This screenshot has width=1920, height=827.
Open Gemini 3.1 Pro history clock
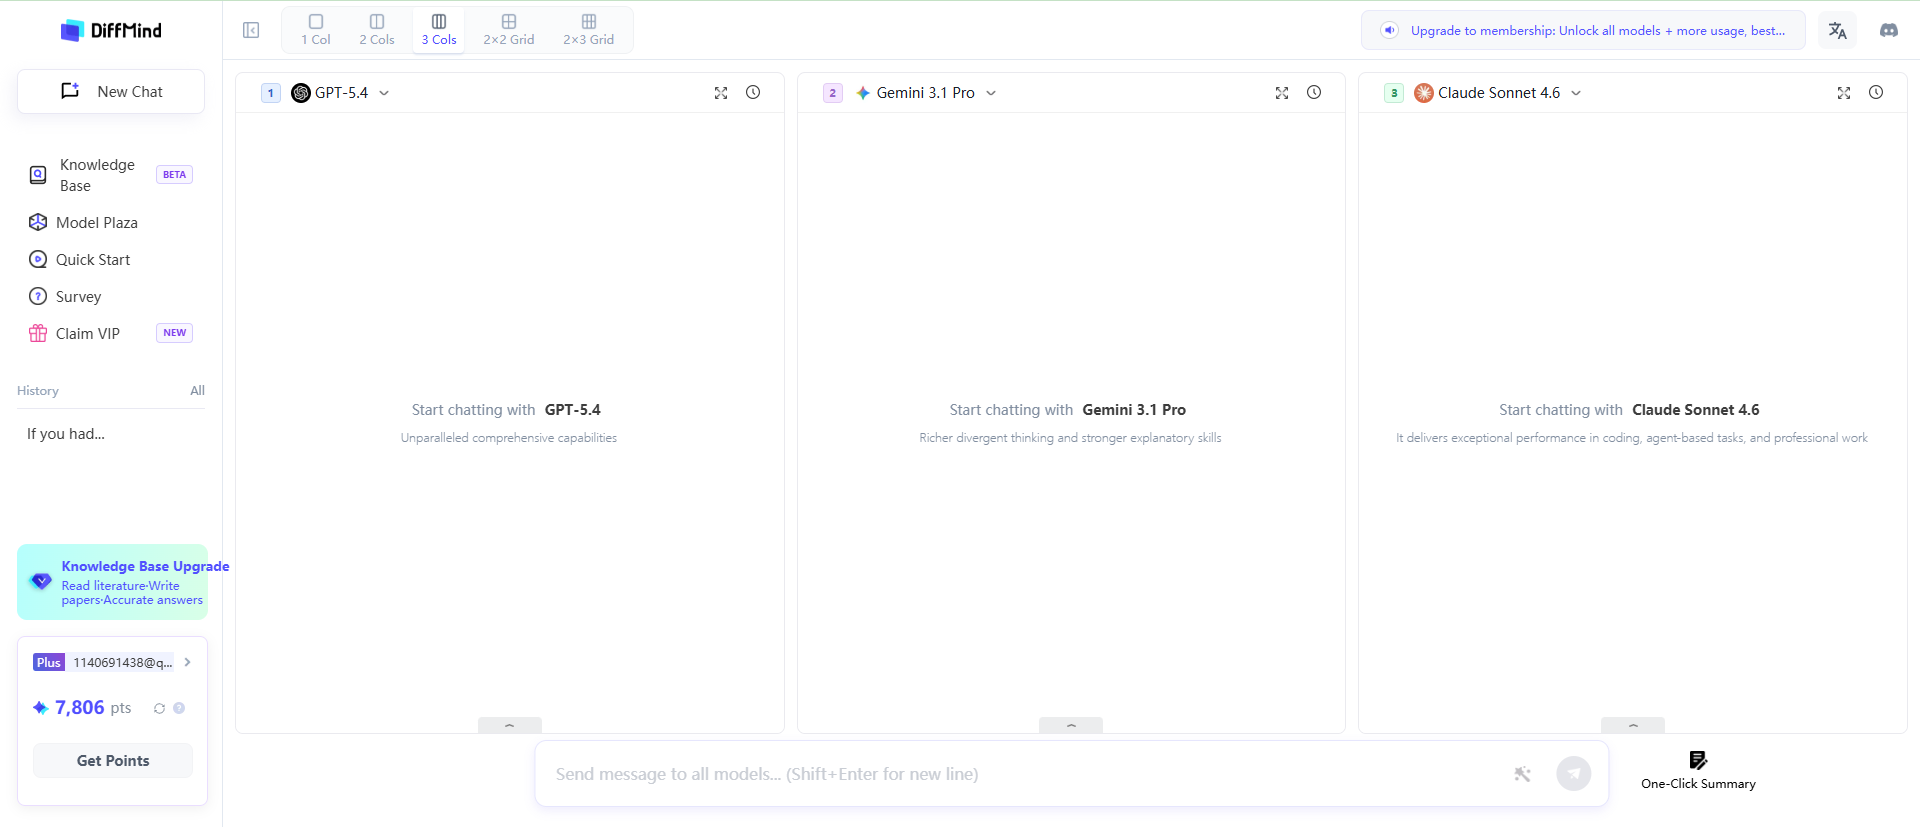click(1314, 92)
